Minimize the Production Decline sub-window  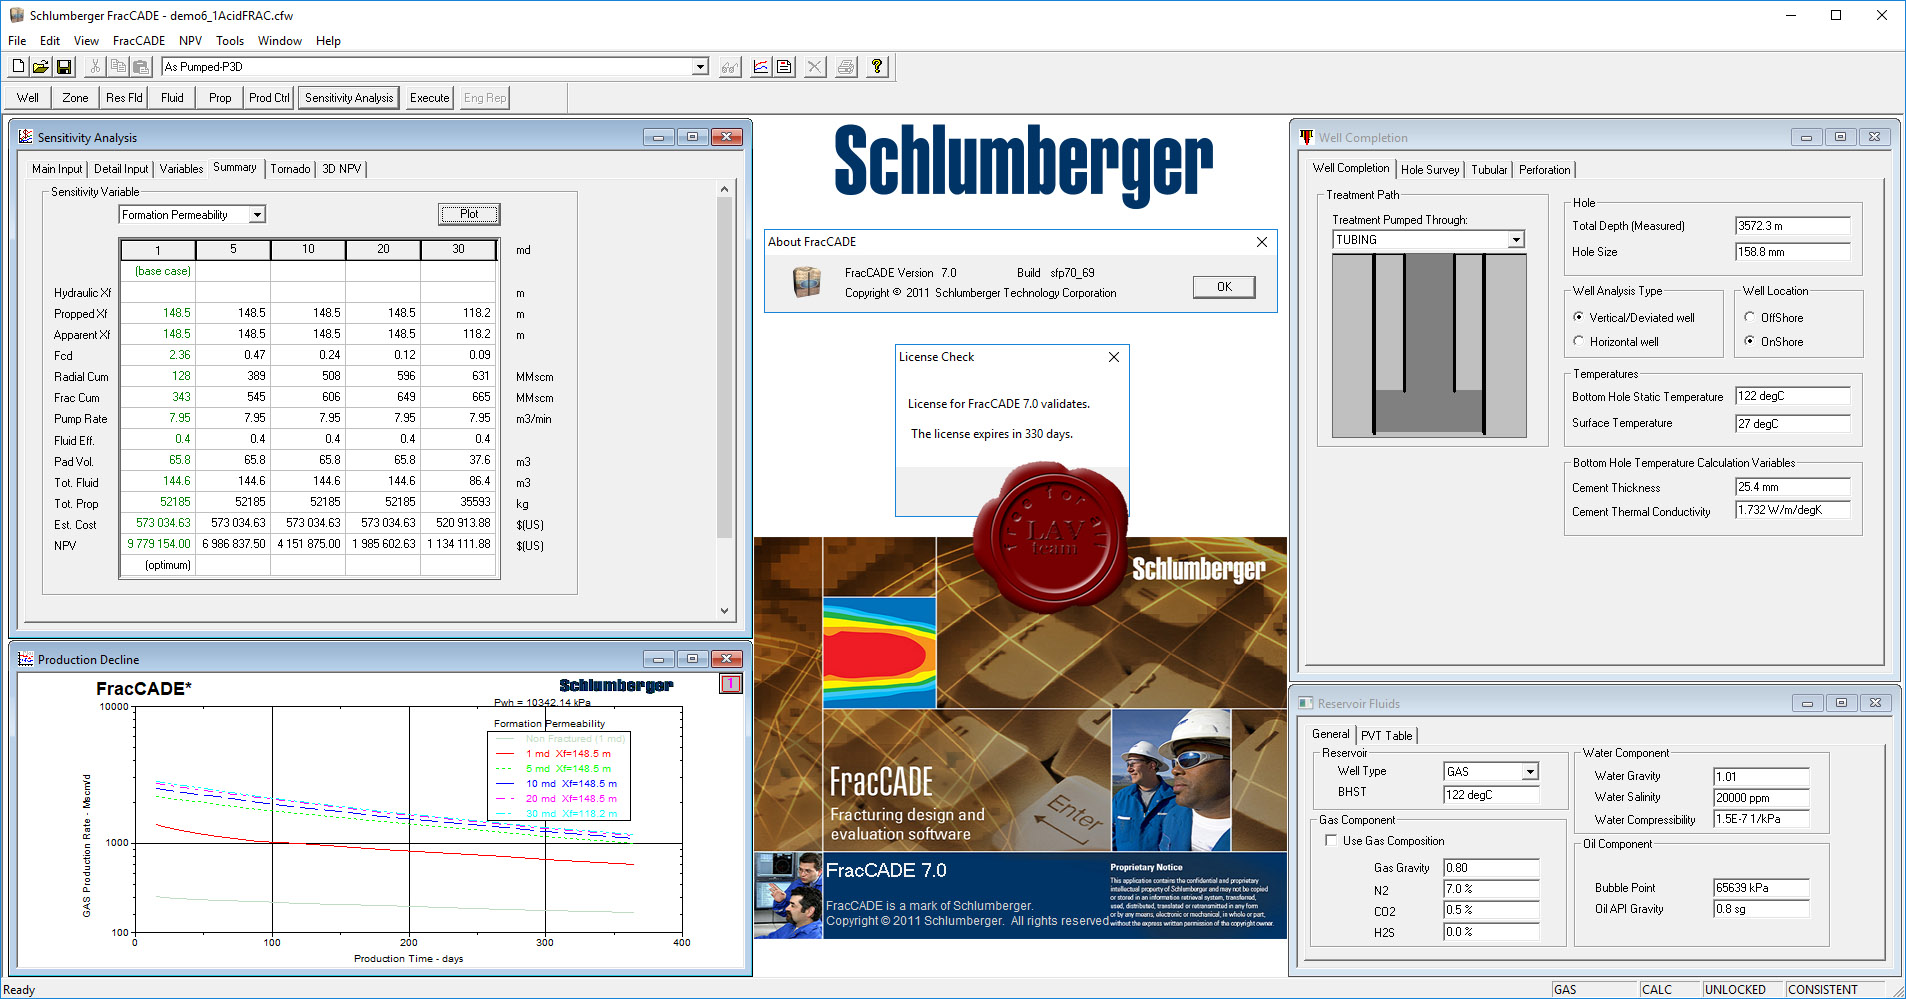click(658, 659)
